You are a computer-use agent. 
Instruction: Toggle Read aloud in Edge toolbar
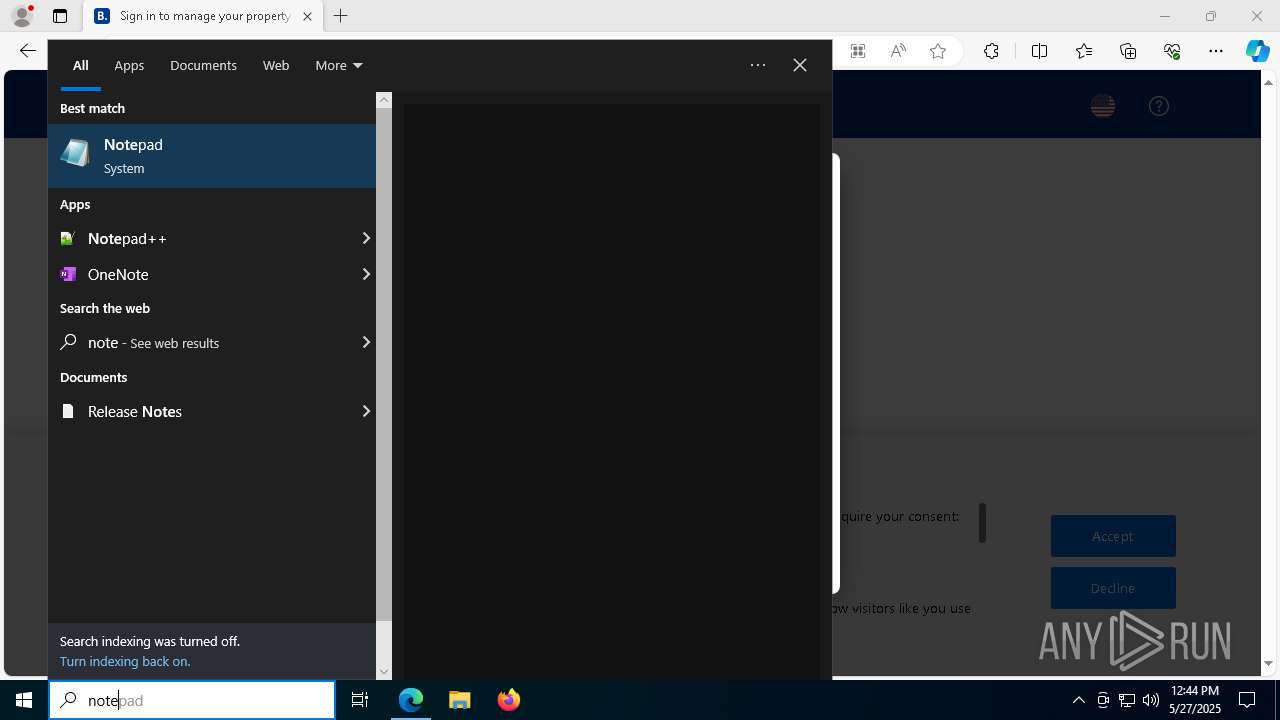[x=898, y=51]
